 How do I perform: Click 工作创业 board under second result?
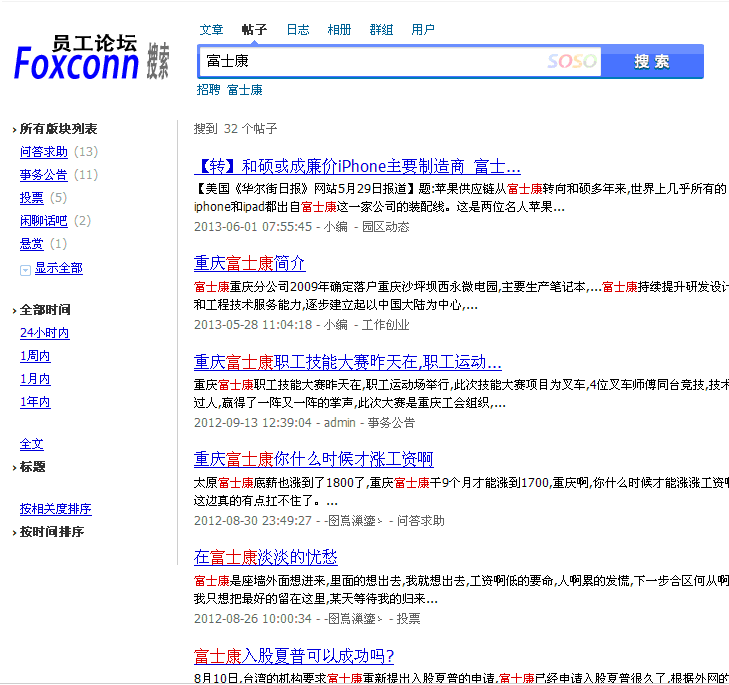click(385, 325)
